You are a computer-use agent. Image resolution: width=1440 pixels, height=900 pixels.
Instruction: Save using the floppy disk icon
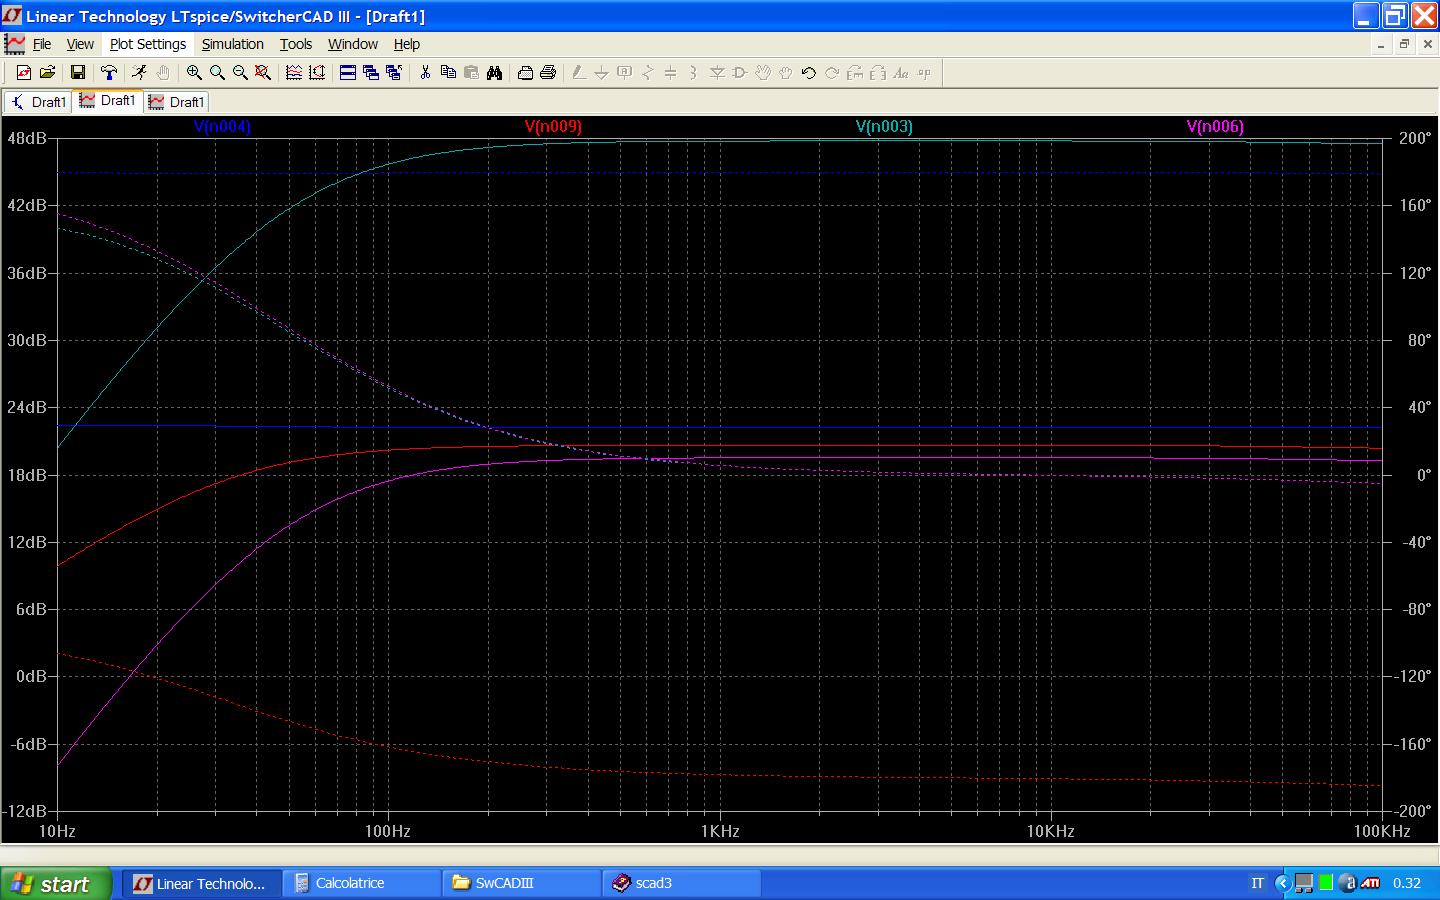click(77, 72)
